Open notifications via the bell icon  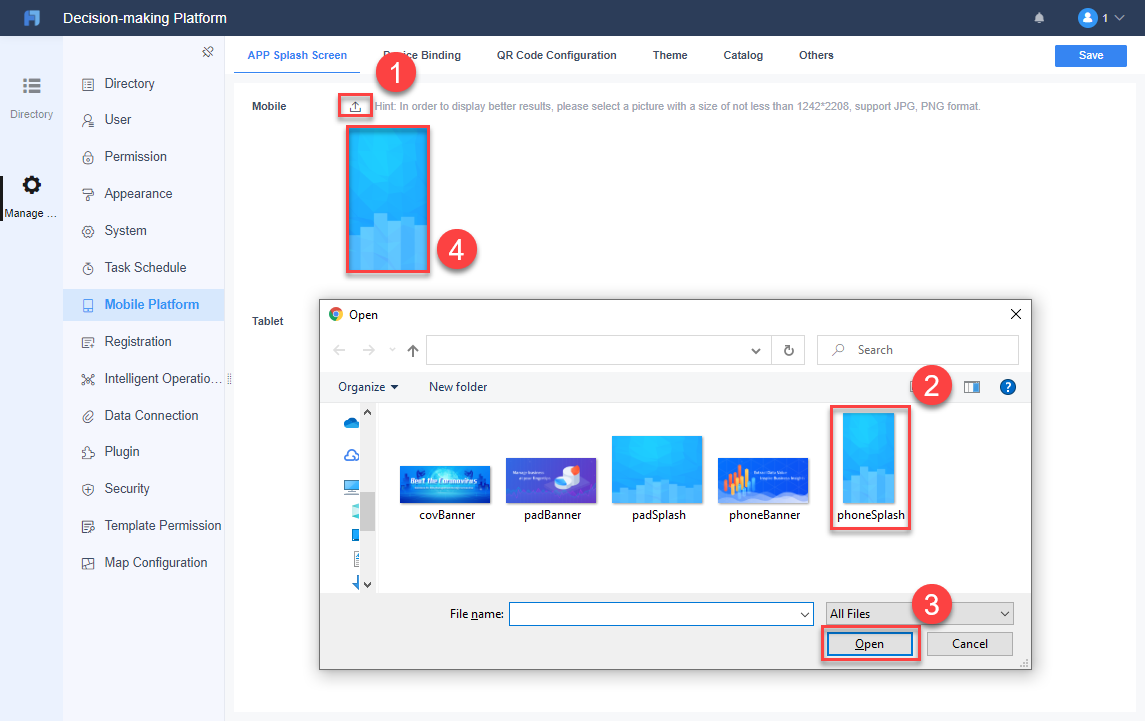[1039, 17]
